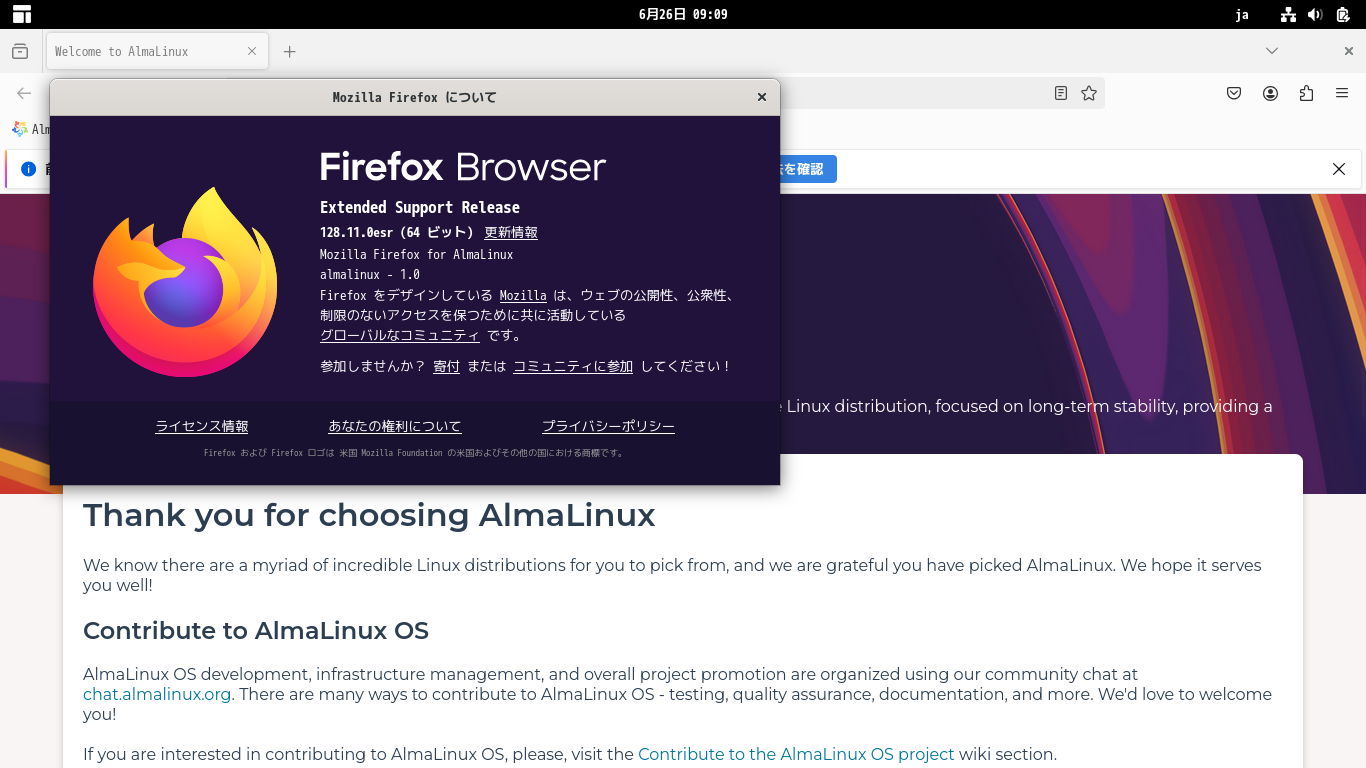Open Firefox View from the tab bar
Screen dimensions: 1366x768
pos(20,51)
